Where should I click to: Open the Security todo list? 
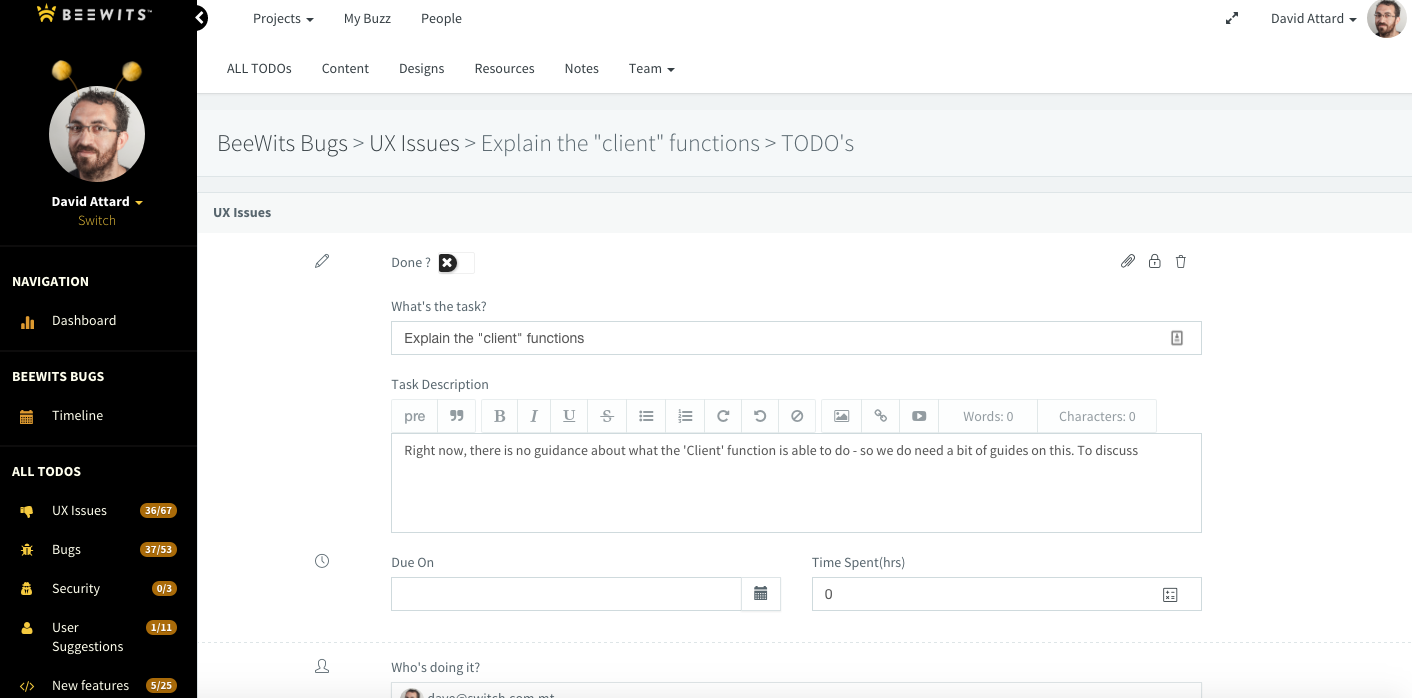click(76, 588)
